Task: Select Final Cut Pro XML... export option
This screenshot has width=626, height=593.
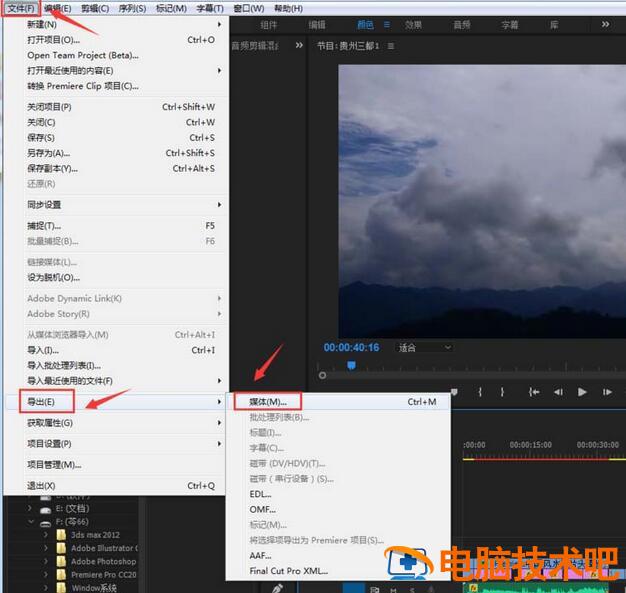Action: pos(338,571)
